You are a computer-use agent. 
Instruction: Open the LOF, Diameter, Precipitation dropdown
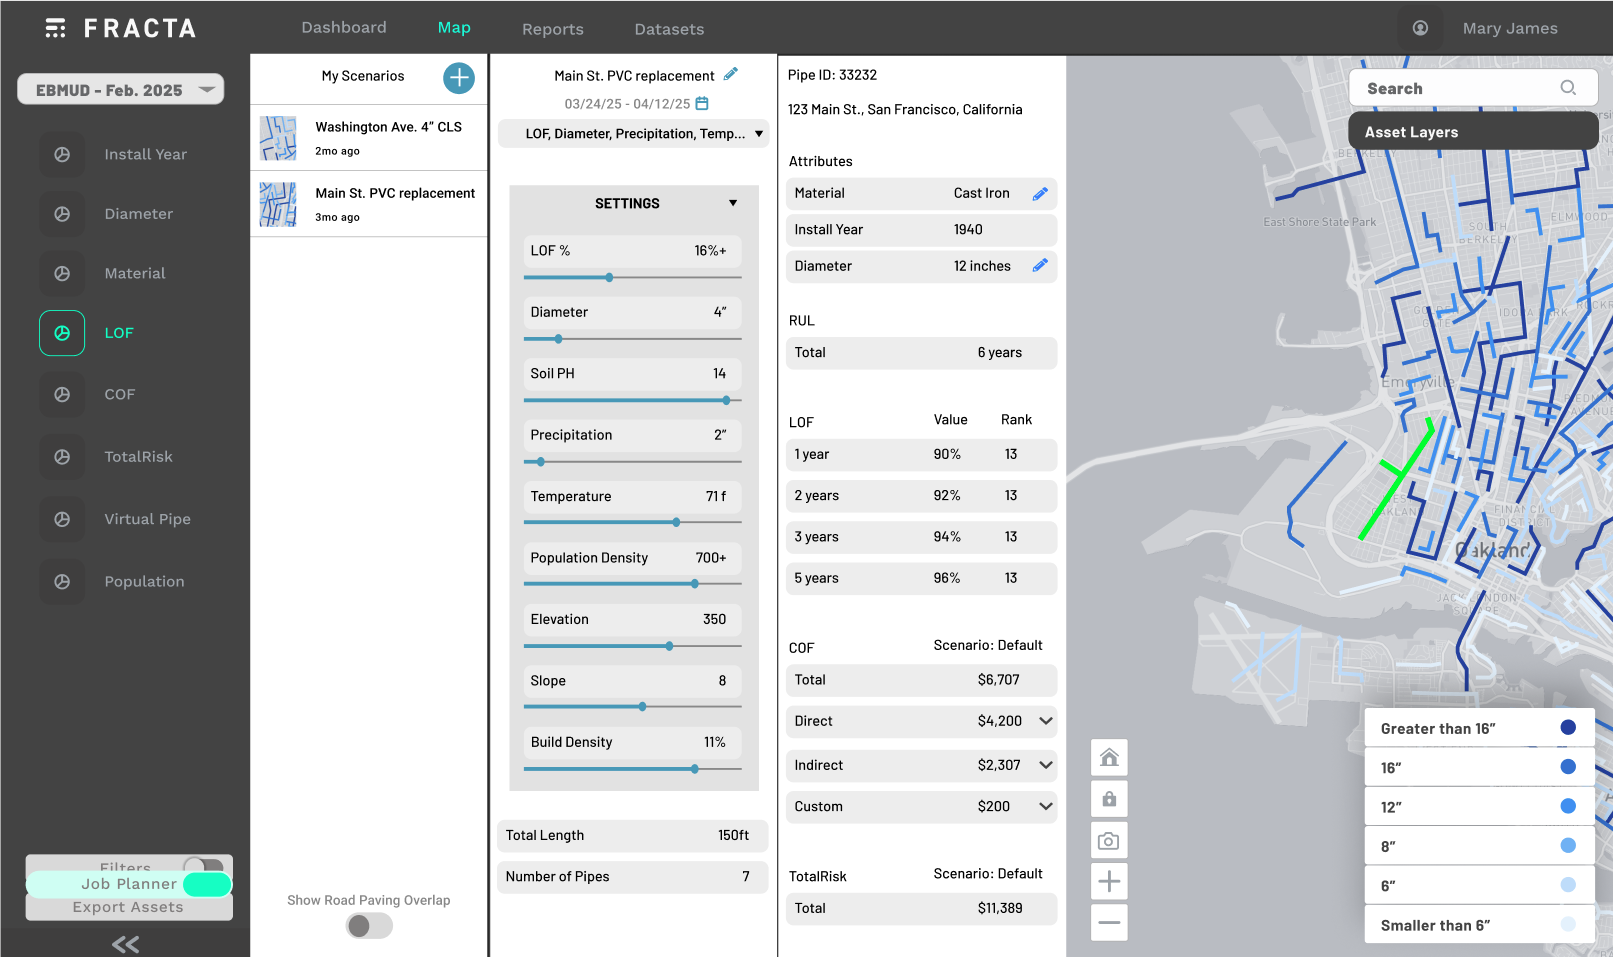coord(634,134)
